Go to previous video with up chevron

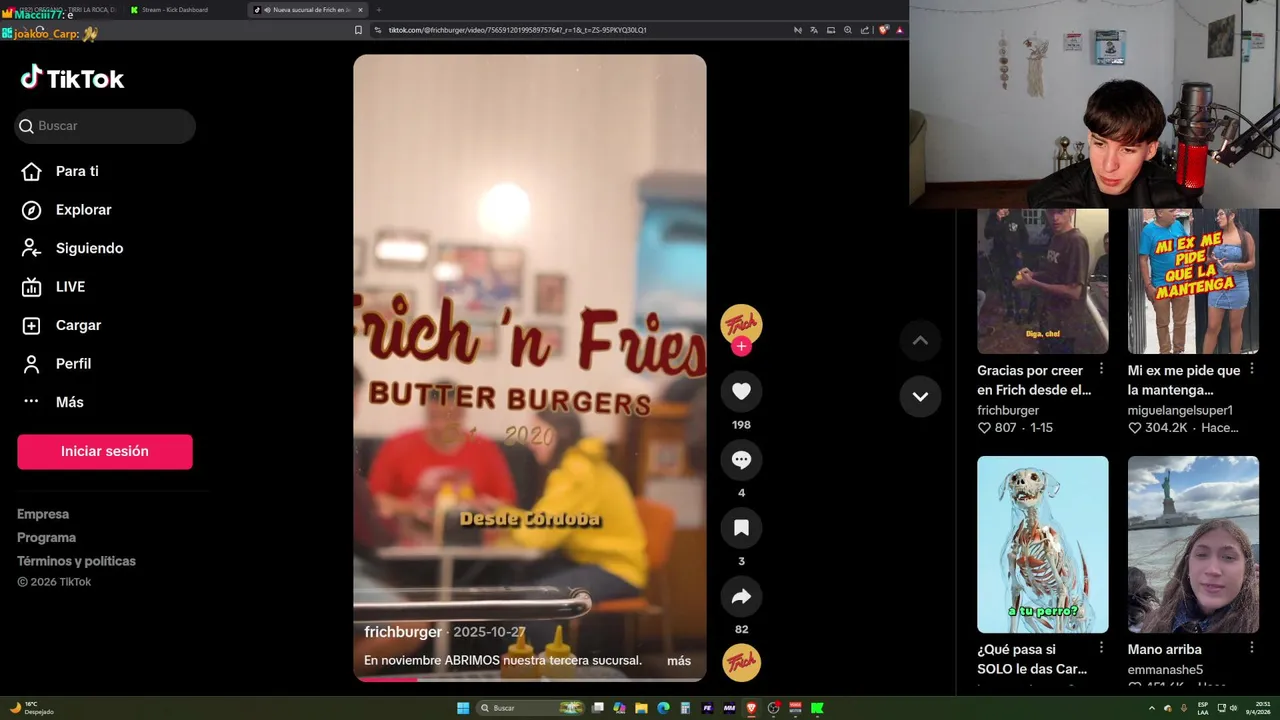tap(920, 341)
